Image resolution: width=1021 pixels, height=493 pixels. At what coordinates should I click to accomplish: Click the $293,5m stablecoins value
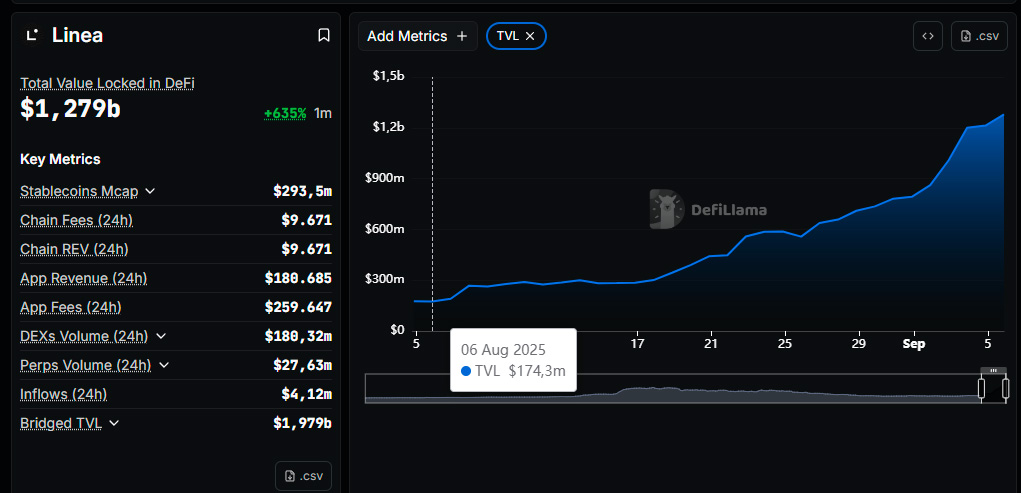pos(303,191)
